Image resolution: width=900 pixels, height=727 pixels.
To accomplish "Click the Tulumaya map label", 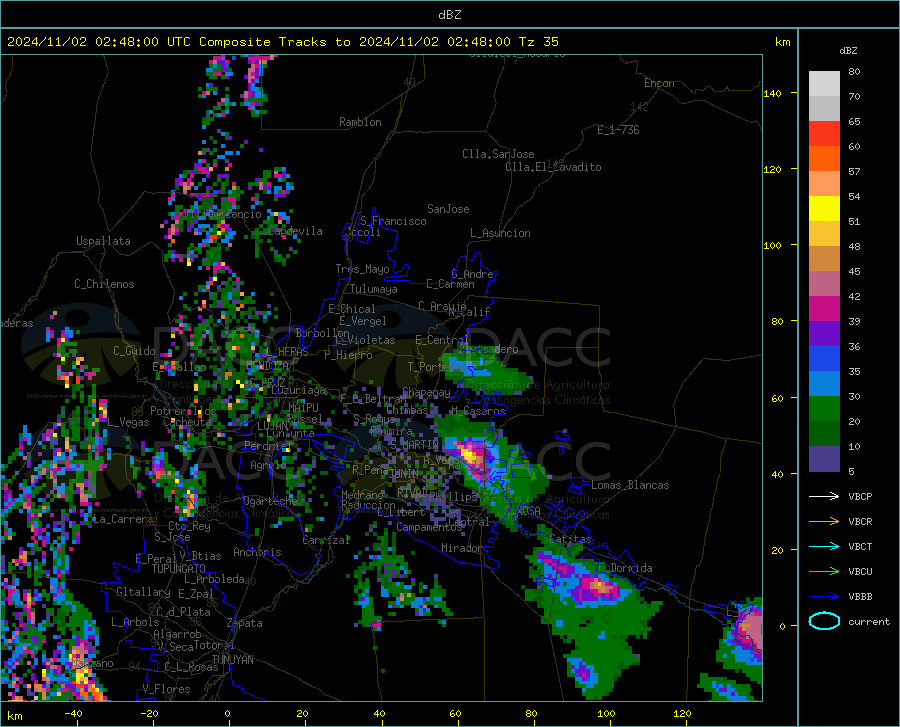I will [x=374, y=289].
